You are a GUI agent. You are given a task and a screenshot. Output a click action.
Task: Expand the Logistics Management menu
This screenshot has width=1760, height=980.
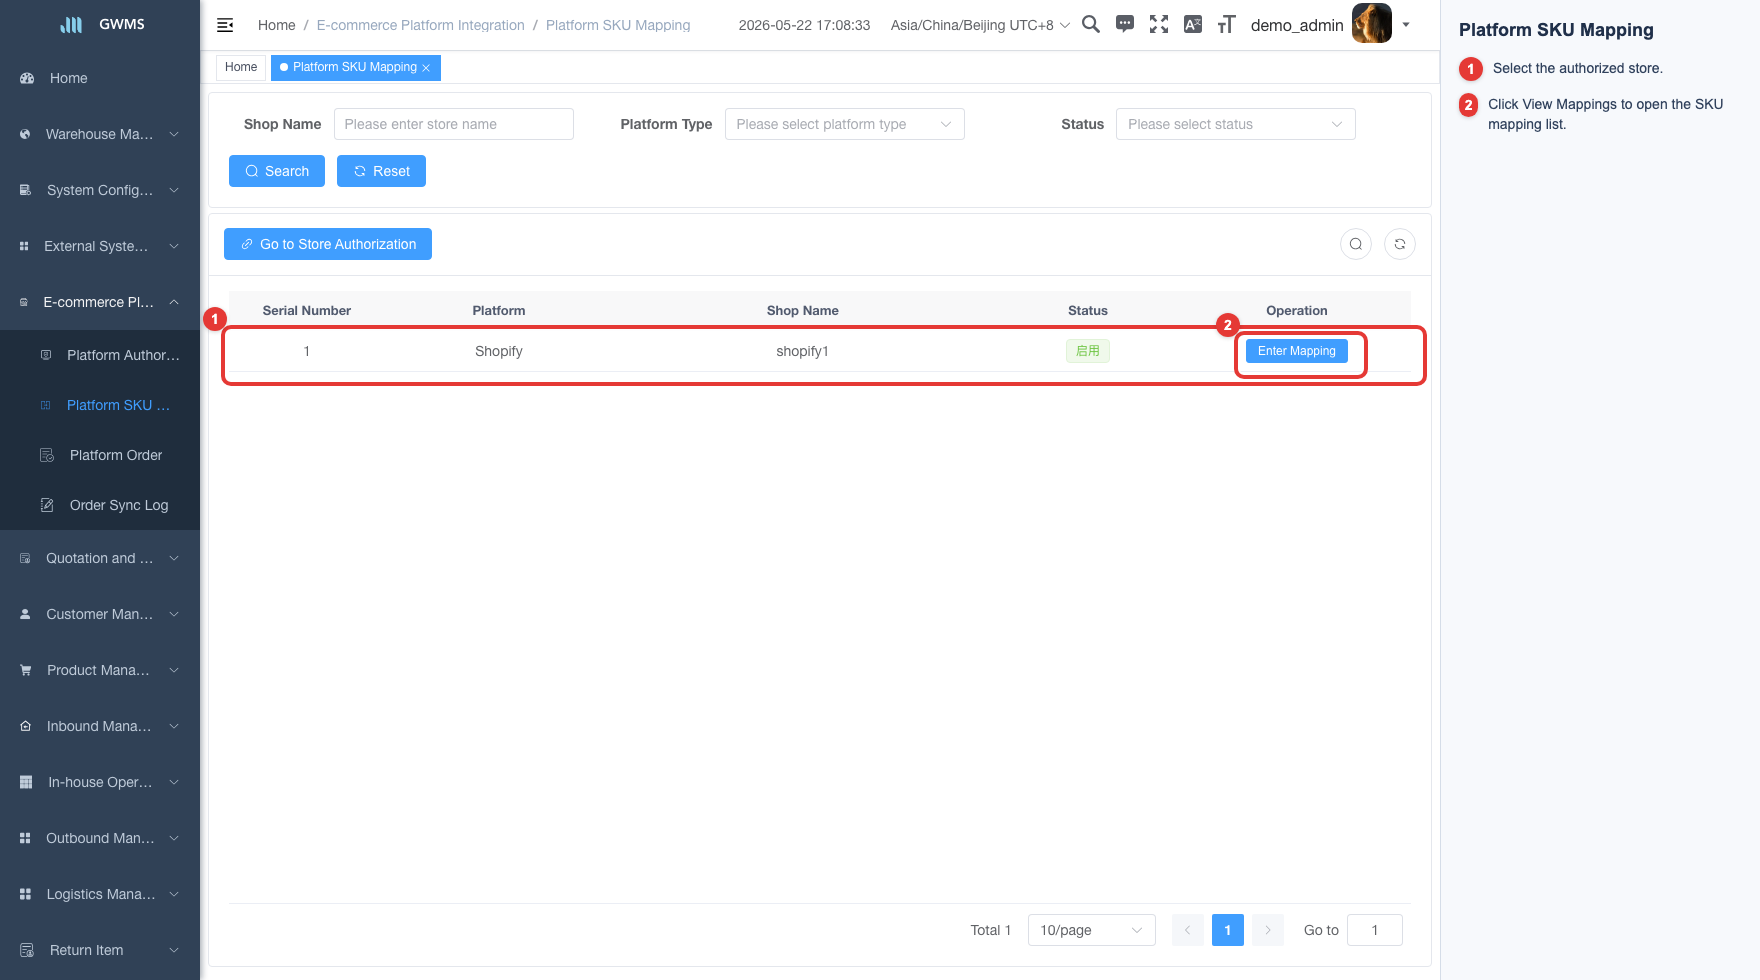tap(100, 894)
